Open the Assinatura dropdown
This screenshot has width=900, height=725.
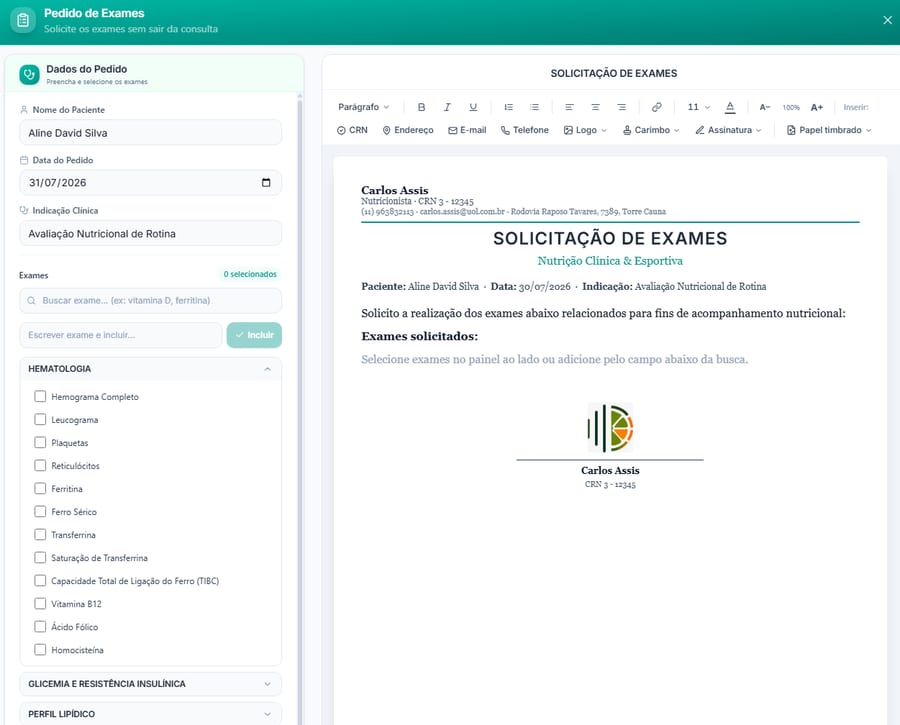[728, 130]
